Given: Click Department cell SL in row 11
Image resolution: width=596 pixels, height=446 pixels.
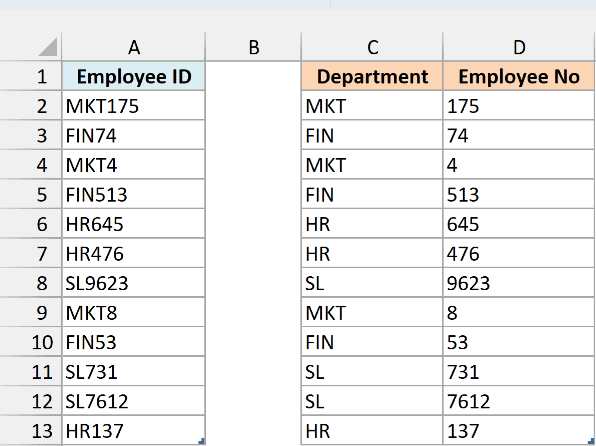Looking at the screenshot, I should (x=372, y=371).
